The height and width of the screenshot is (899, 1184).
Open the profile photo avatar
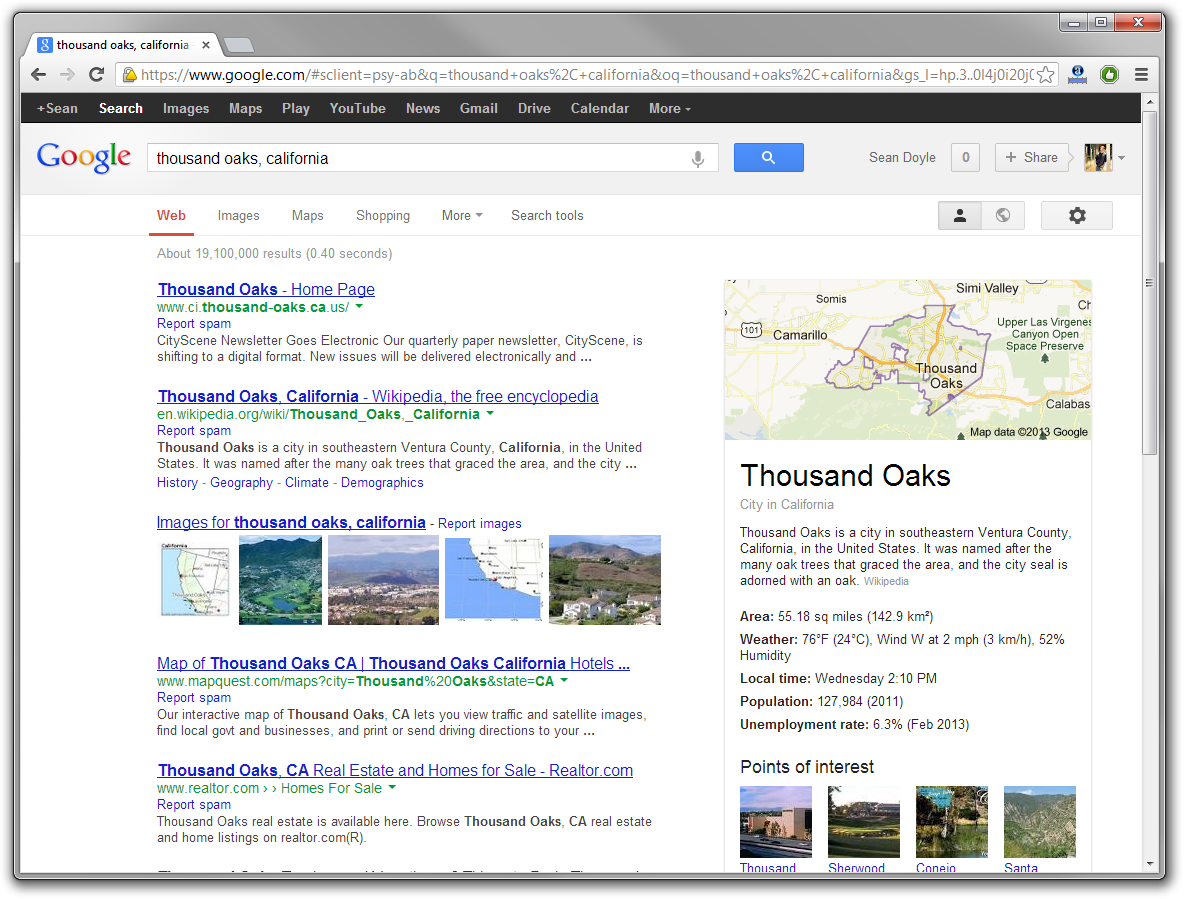click(x=1098, y=157)
